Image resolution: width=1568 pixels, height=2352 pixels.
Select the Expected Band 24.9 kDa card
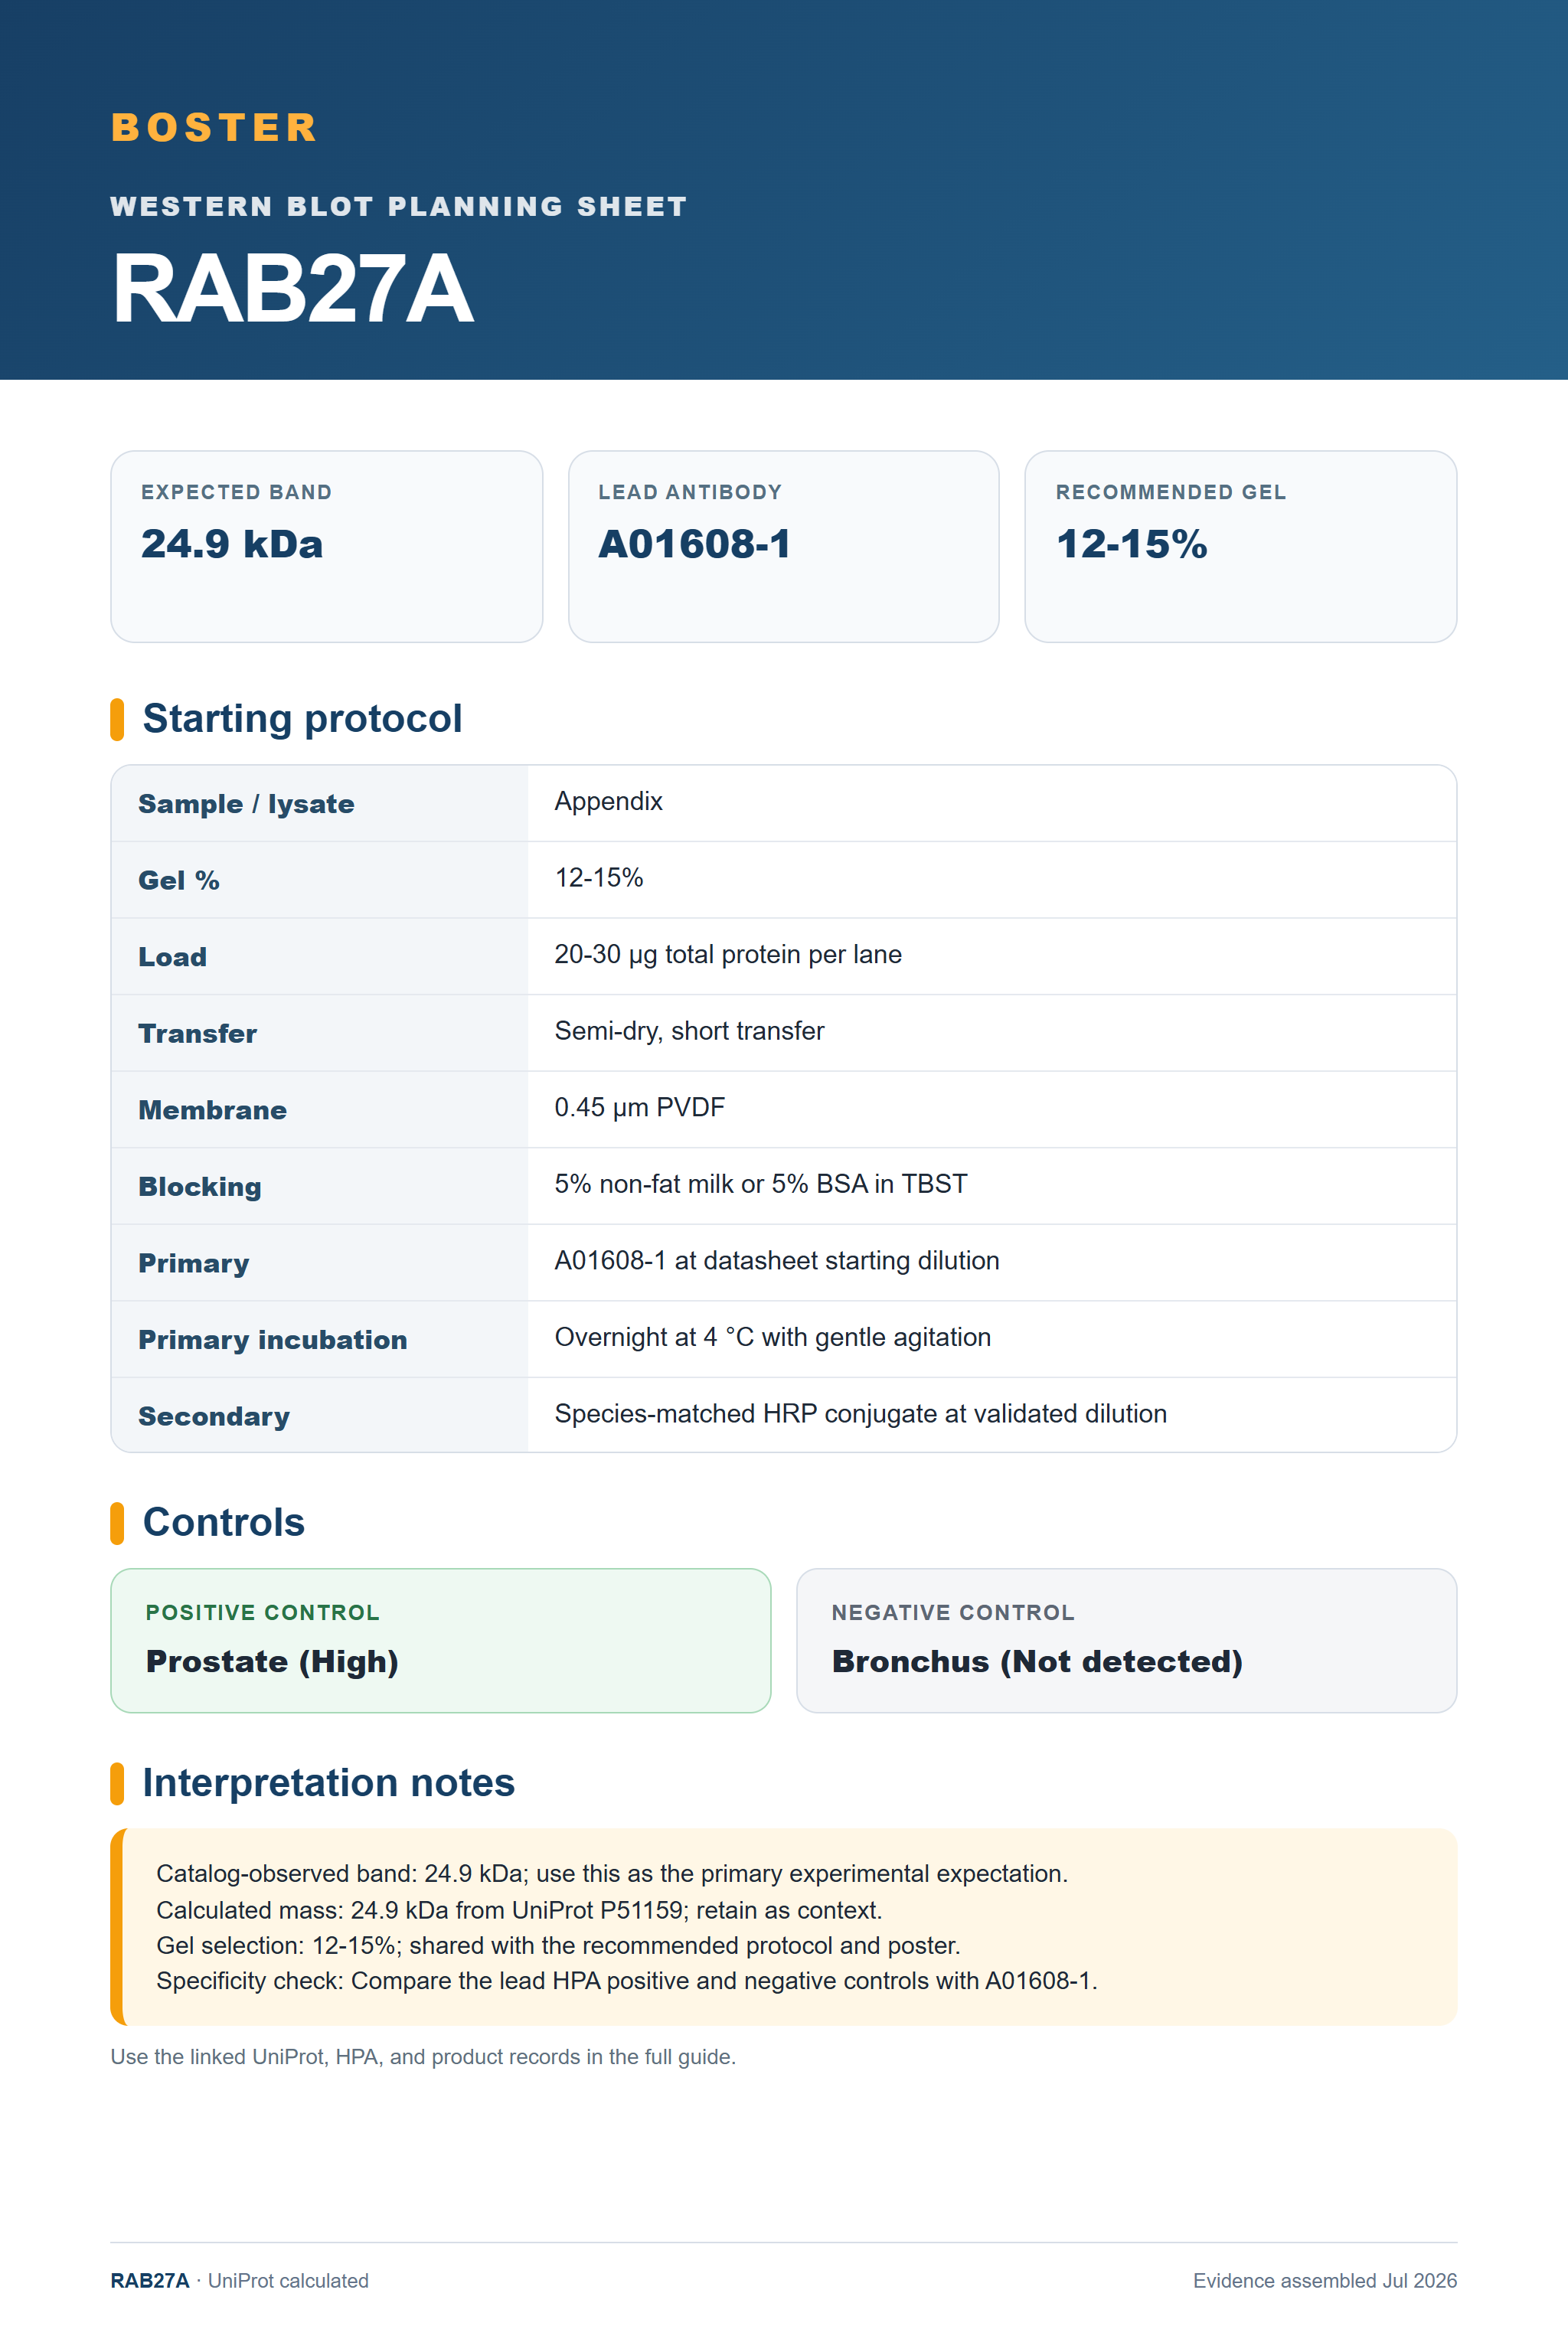[x=326, y=546]
